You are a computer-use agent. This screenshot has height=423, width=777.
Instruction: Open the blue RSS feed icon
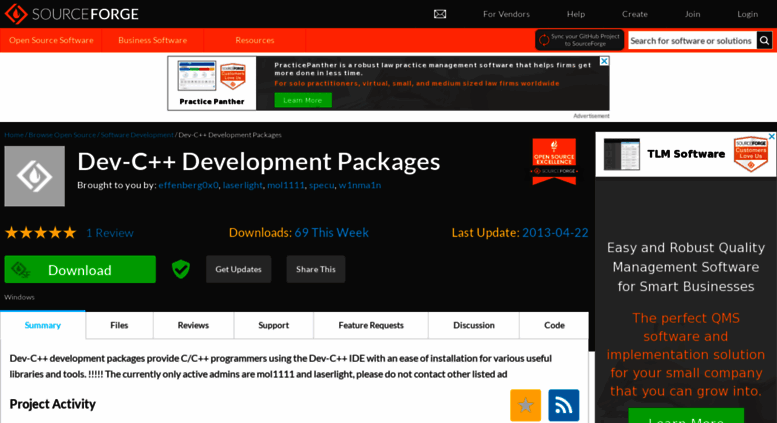pos(563,405)
